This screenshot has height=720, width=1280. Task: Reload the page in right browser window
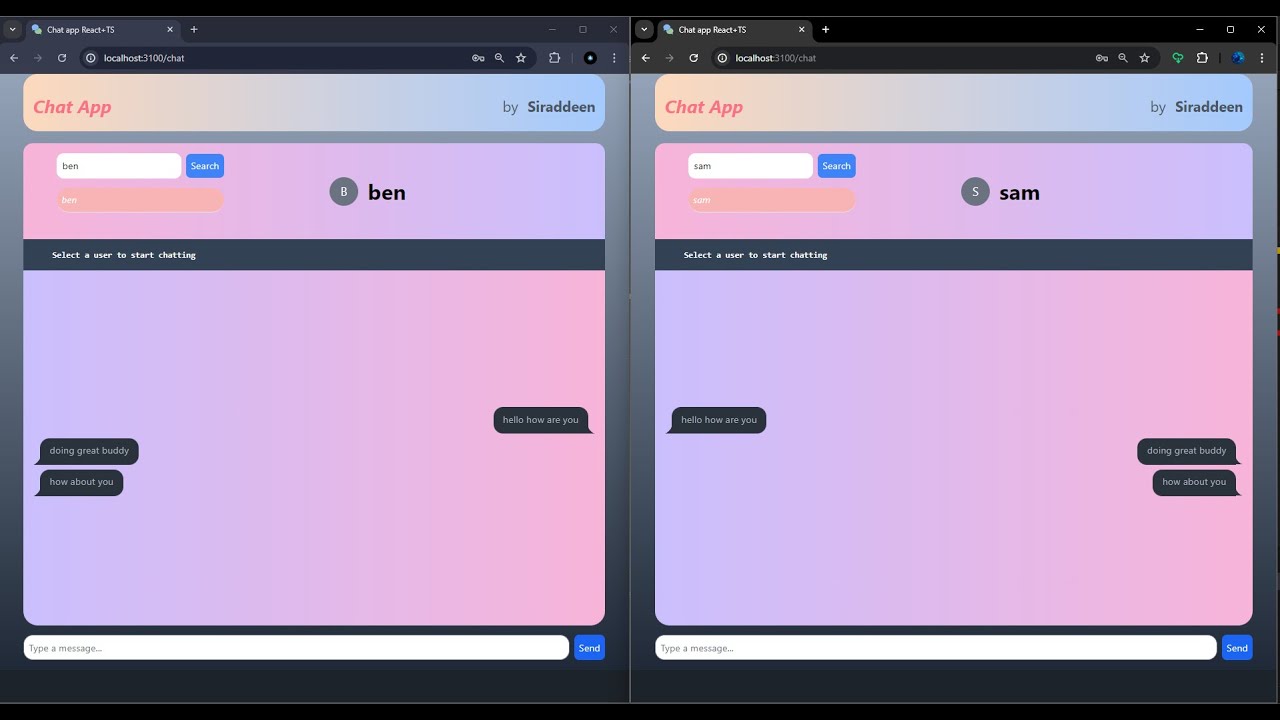point(693,58)
